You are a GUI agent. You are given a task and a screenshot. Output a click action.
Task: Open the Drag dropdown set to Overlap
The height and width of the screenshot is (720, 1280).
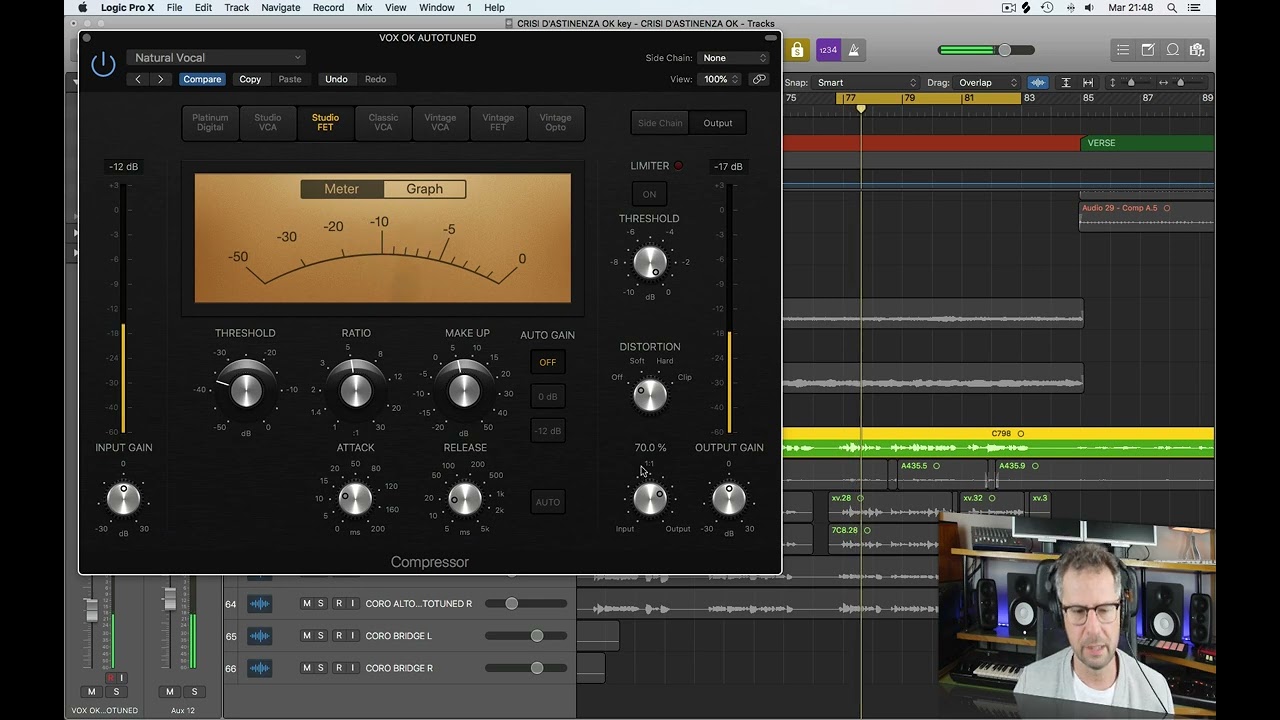coord(988,83)
